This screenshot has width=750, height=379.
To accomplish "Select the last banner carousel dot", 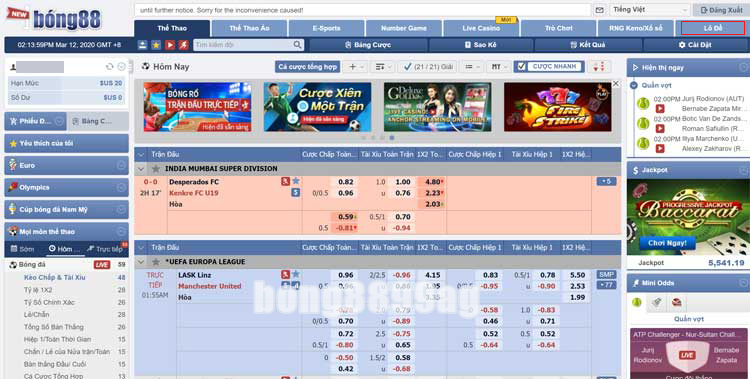I will tap(392, 138).
